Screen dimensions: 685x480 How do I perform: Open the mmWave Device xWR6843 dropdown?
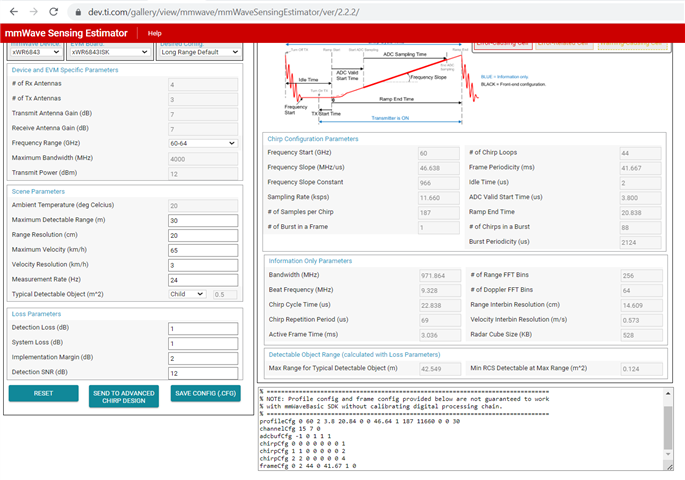click(35, 52)
